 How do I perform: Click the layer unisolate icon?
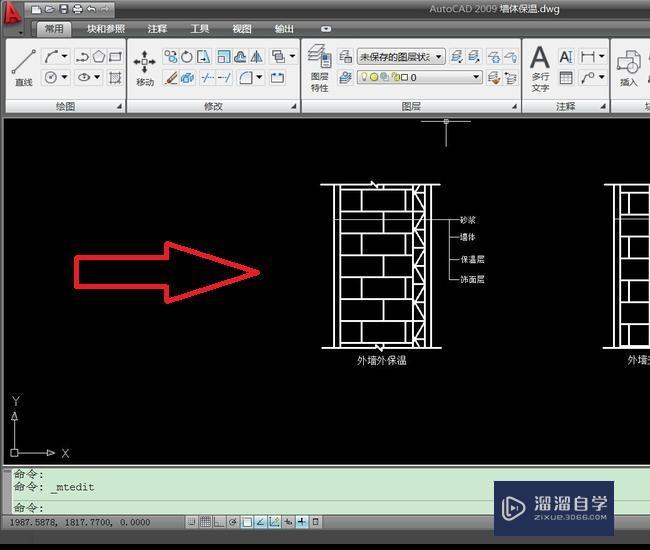point(473,57)
